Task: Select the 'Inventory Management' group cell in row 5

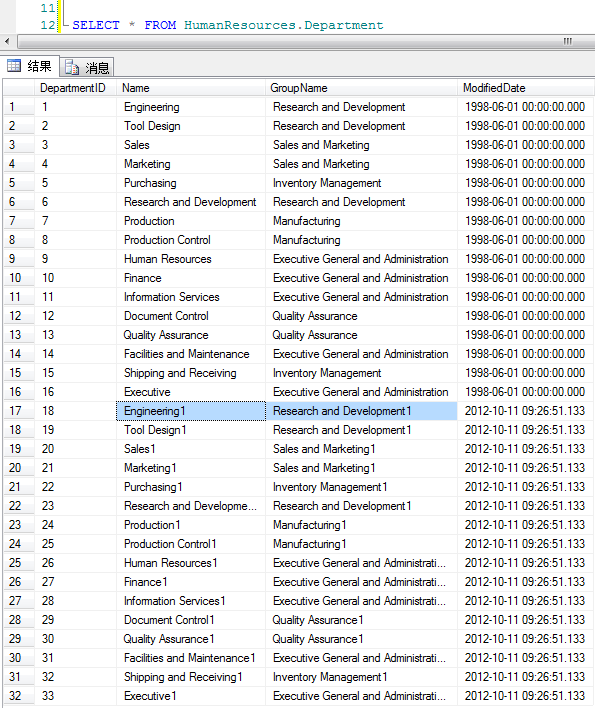Action: click(x=361, y=183)
